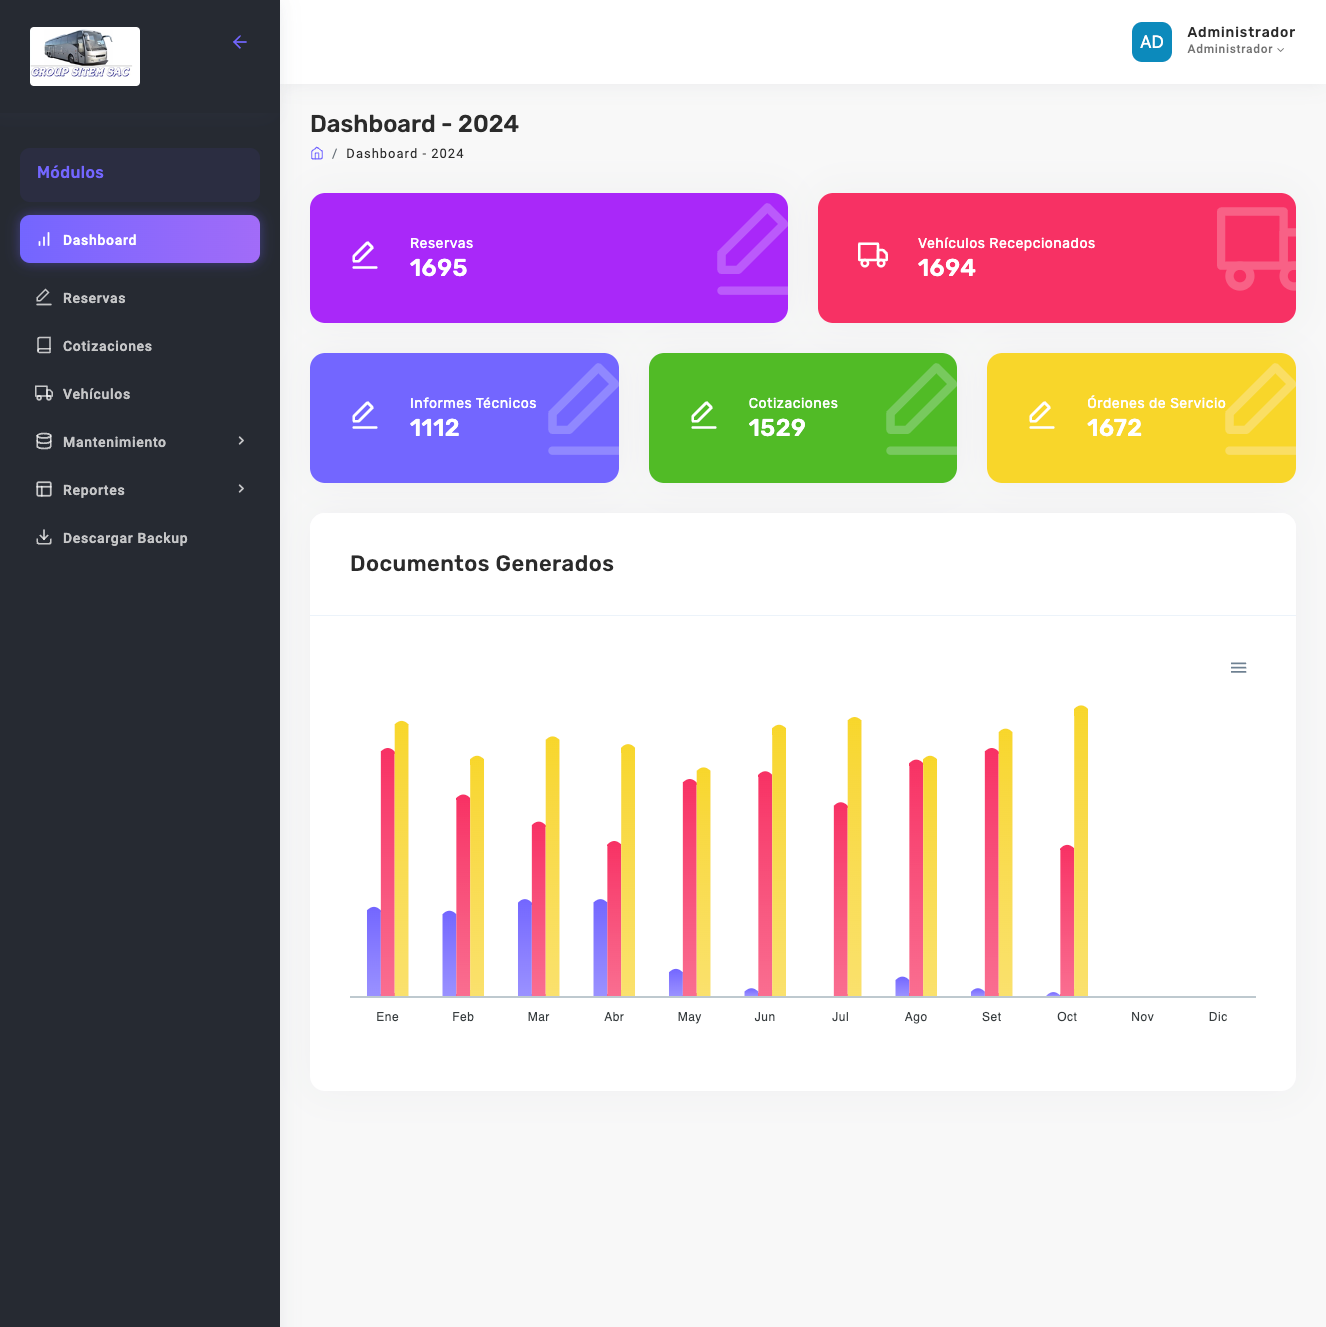Click the yellow bar for Ene
The height and width of the screenshot is (1327, 1326).
402,858
